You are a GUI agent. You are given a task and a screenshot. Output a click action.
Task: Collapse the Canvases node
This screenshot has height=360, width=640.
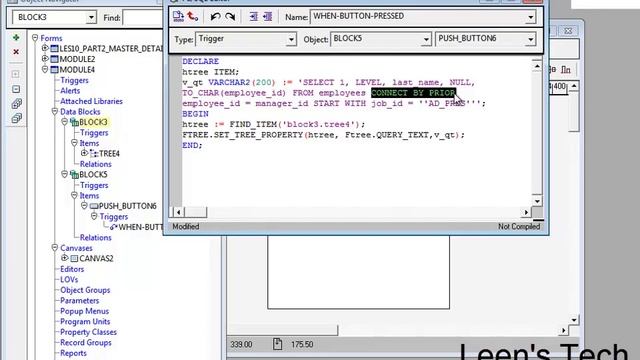pos(55,248)
